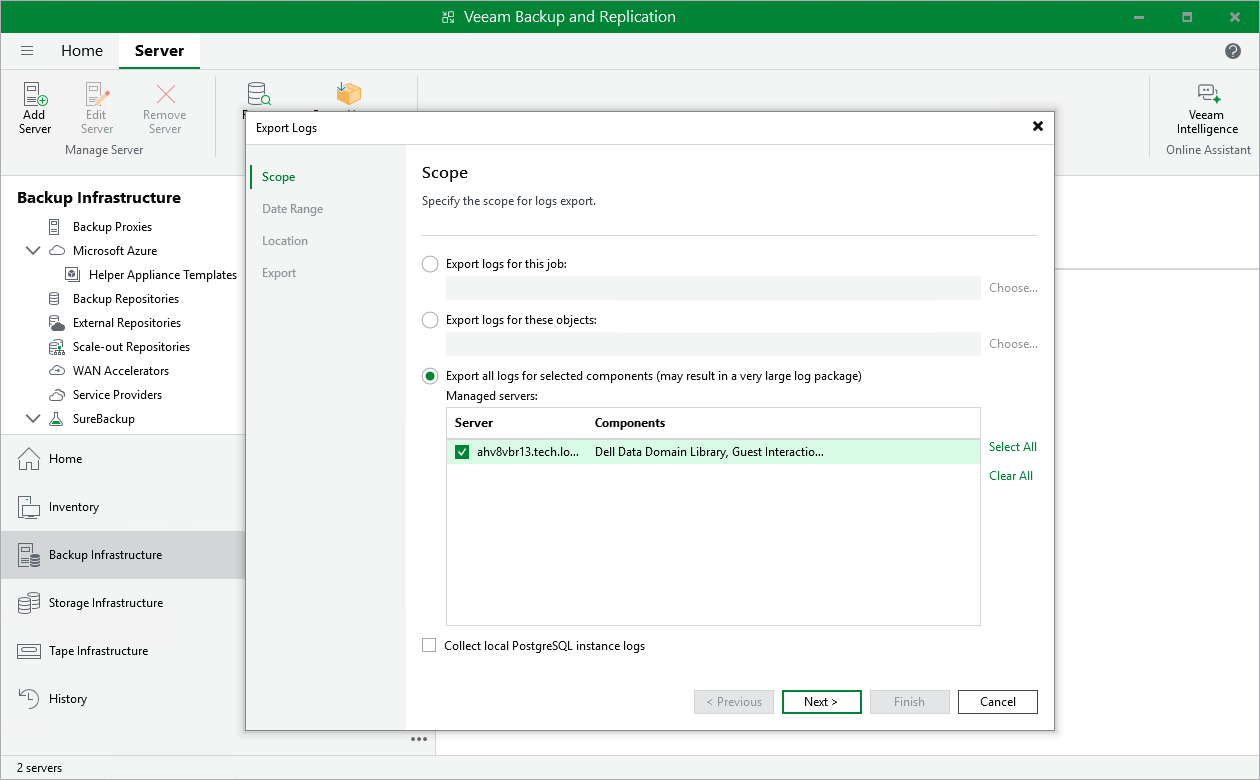This screenshot has height=780, width=1260.
Task: Switch to the Home ribbon tab
Action: point(82,50)
